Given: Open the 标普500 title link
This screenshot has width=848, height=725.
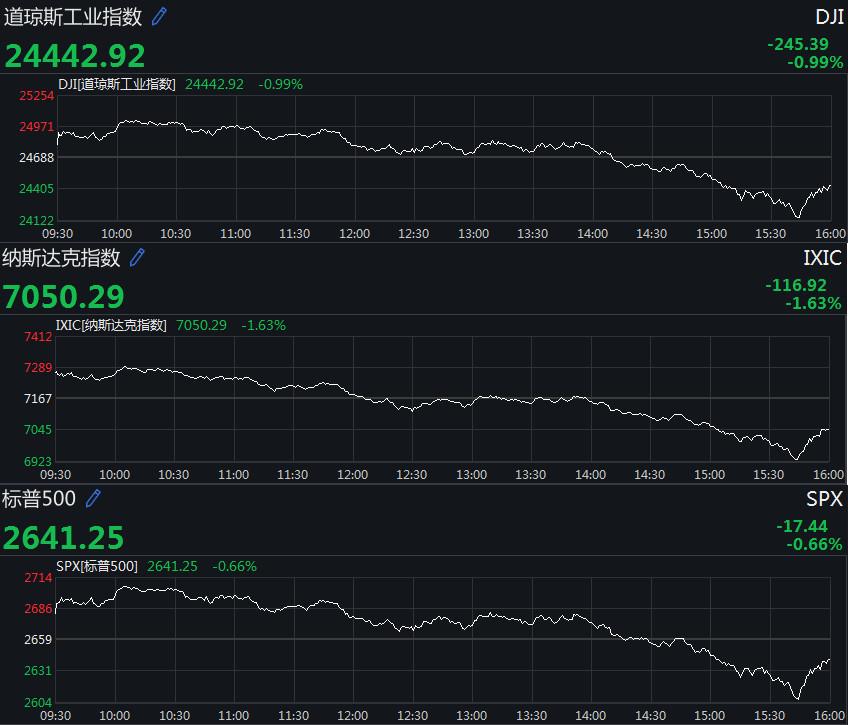Looking at the screenshot, I should pyautogui.click(x=40, y=499).
